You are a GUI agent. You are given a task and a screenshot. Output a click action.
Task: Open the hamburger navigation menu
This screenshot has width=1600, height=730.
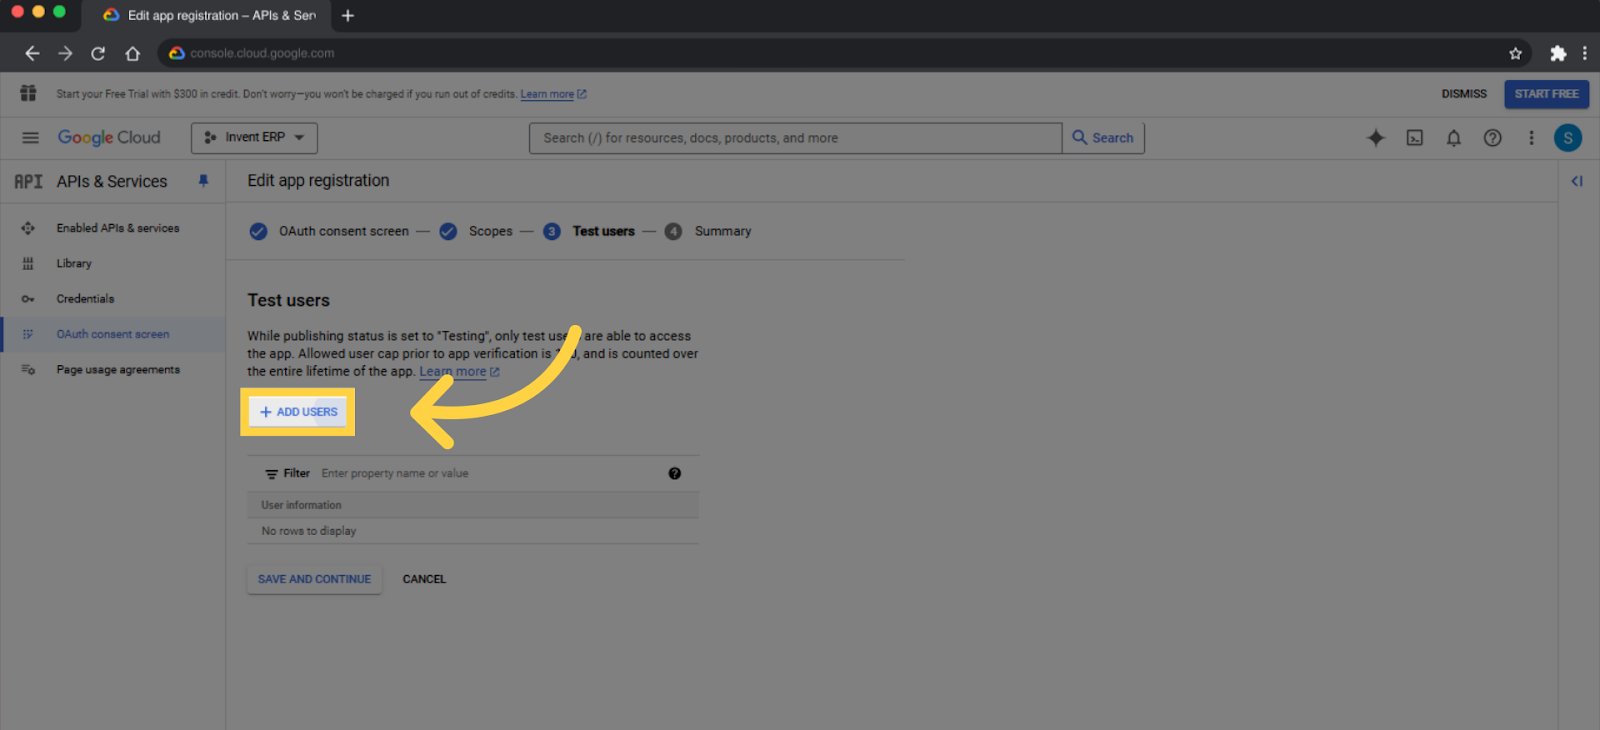pos(30,138)
